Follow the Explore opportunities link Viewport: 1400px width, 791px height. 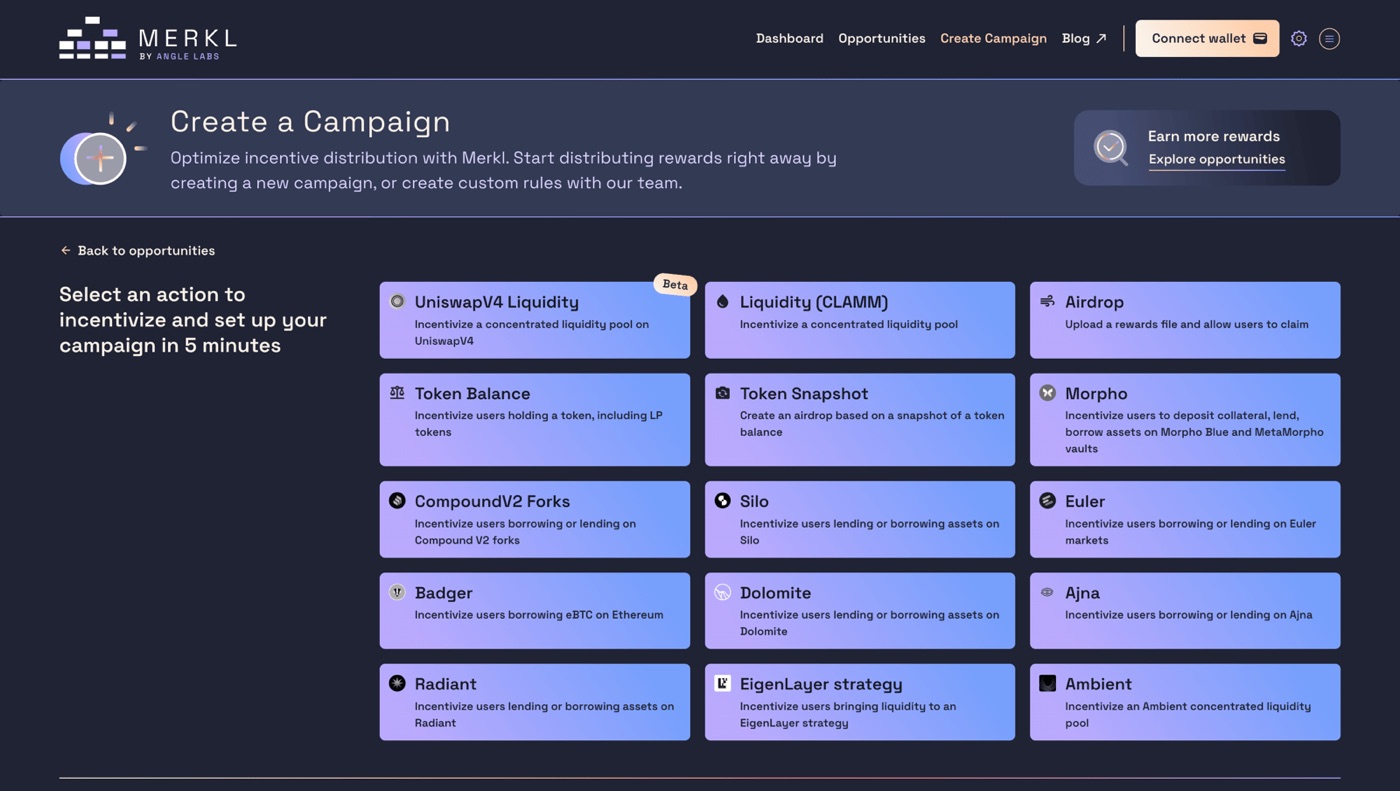coord(1216,159)
